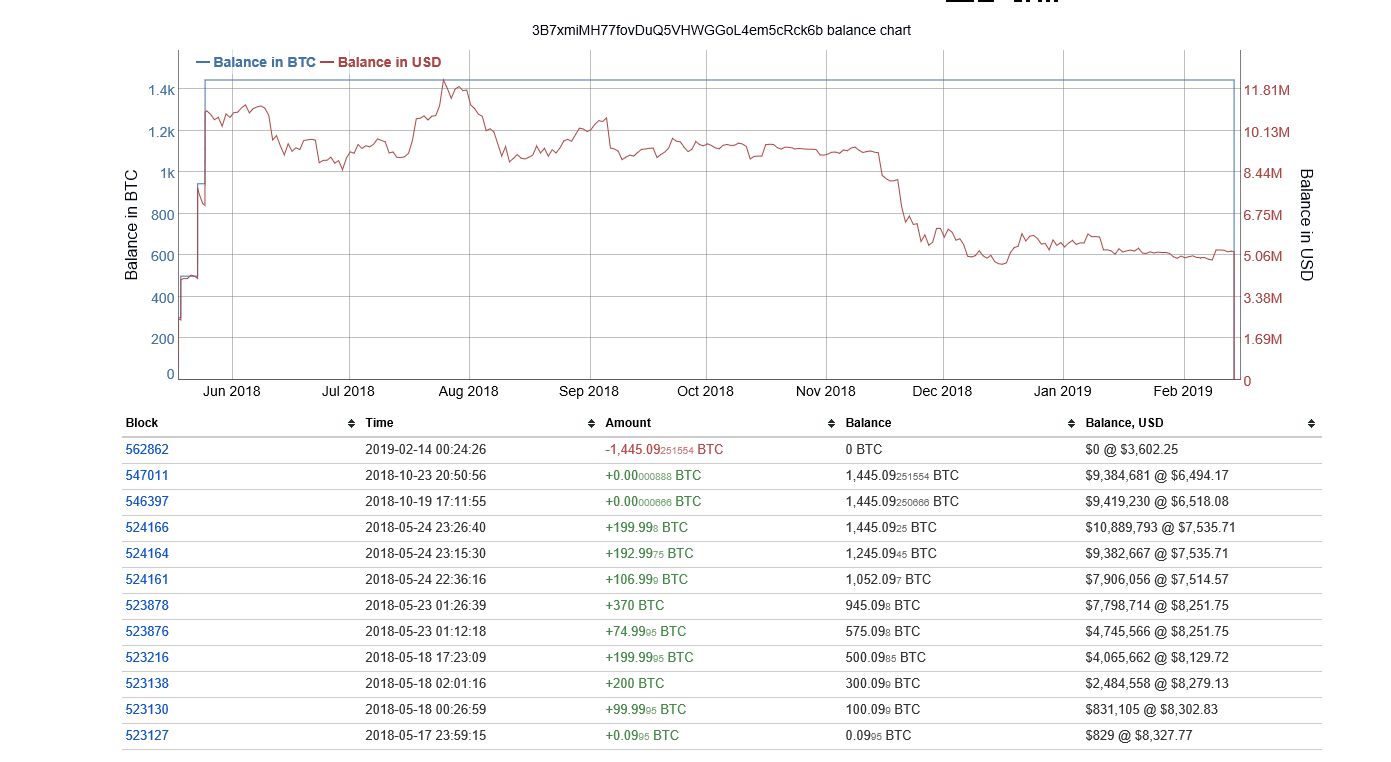Click the time 2018-05-23 01:12:18

(x=426, y=632)
